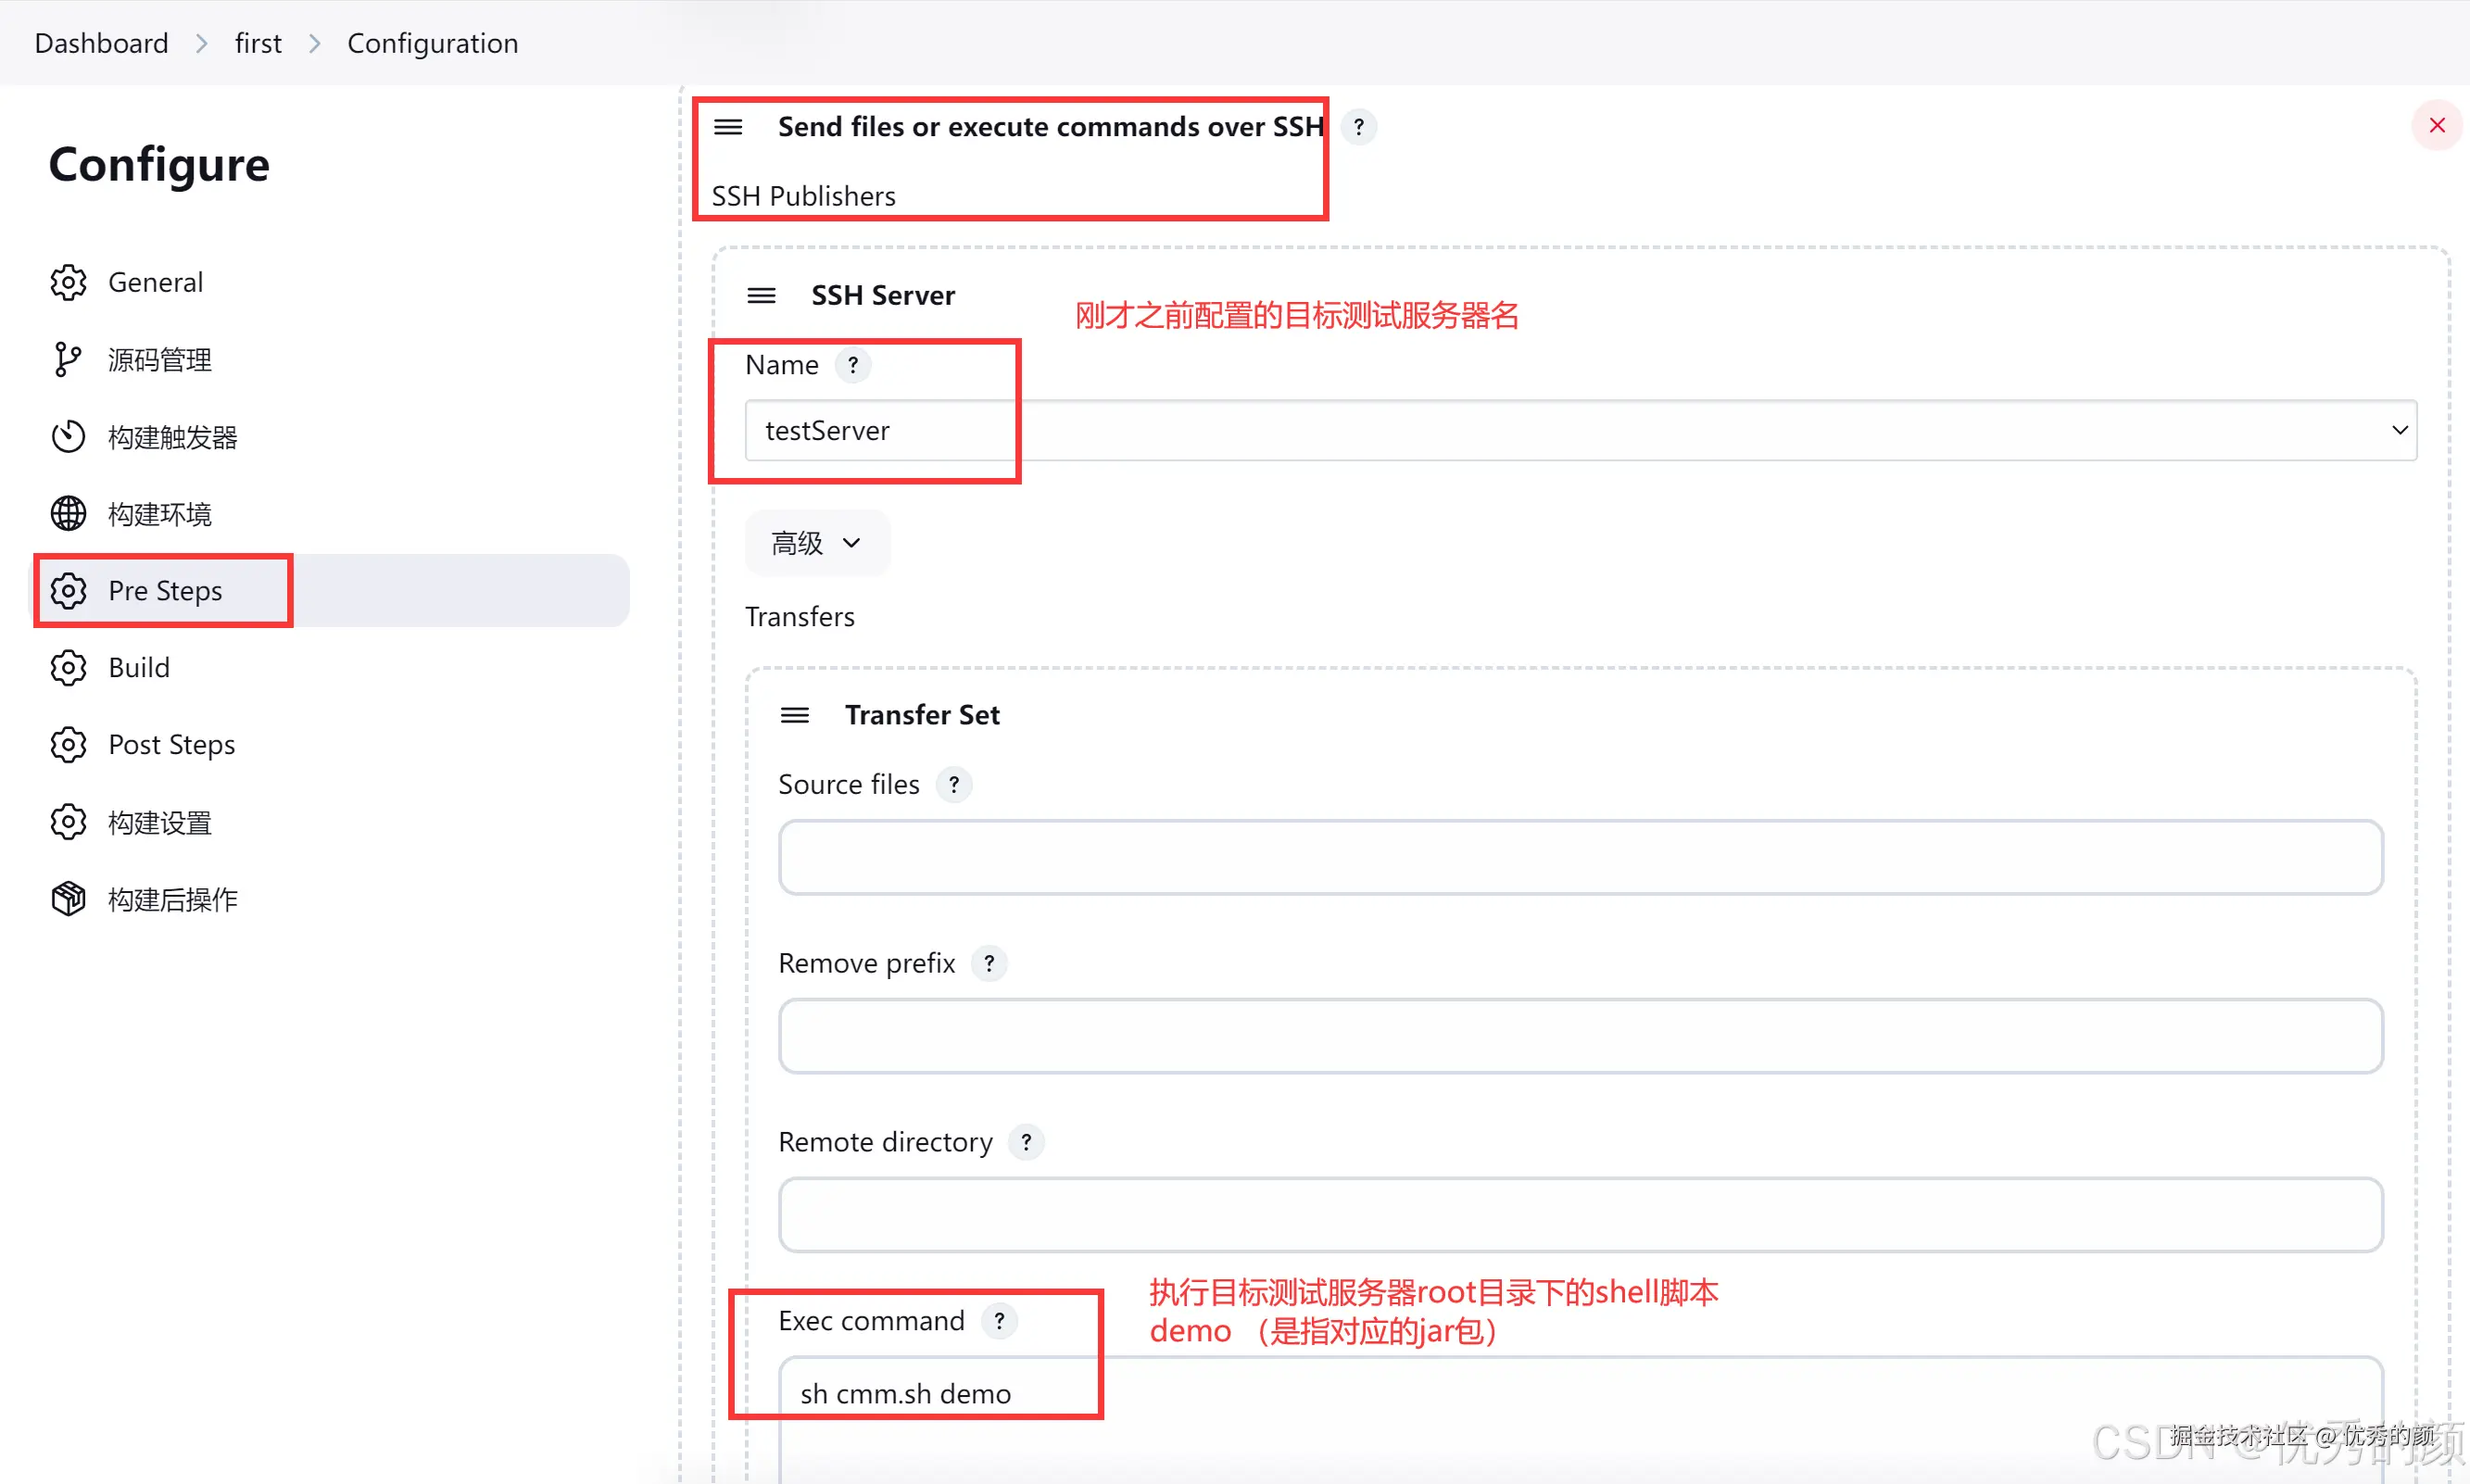Click the Name field help icon
This screenshot has width=2470, height=1484.
(x=852, y=365)
